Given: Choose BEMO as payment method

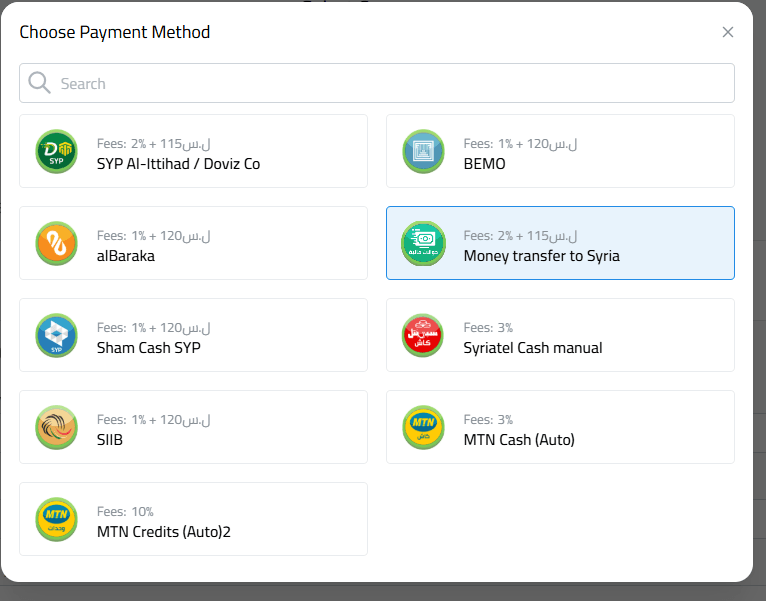Looking at the screenshot, I should [560, 151].
